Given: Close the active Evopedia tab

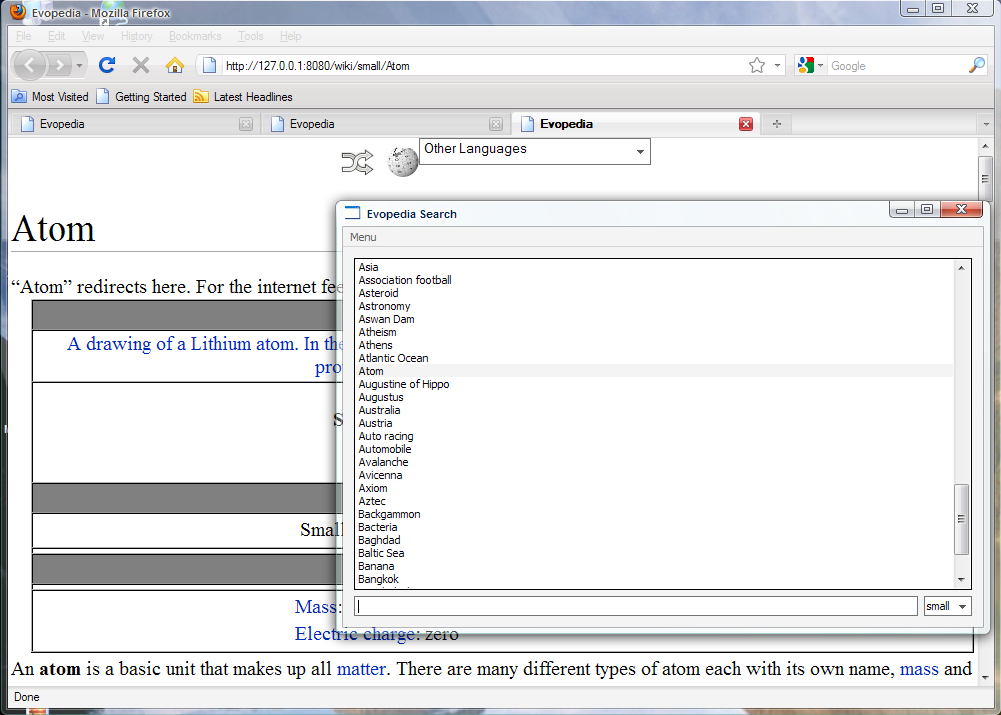Looking at the screenshot, I should click(x=745, y=124).
